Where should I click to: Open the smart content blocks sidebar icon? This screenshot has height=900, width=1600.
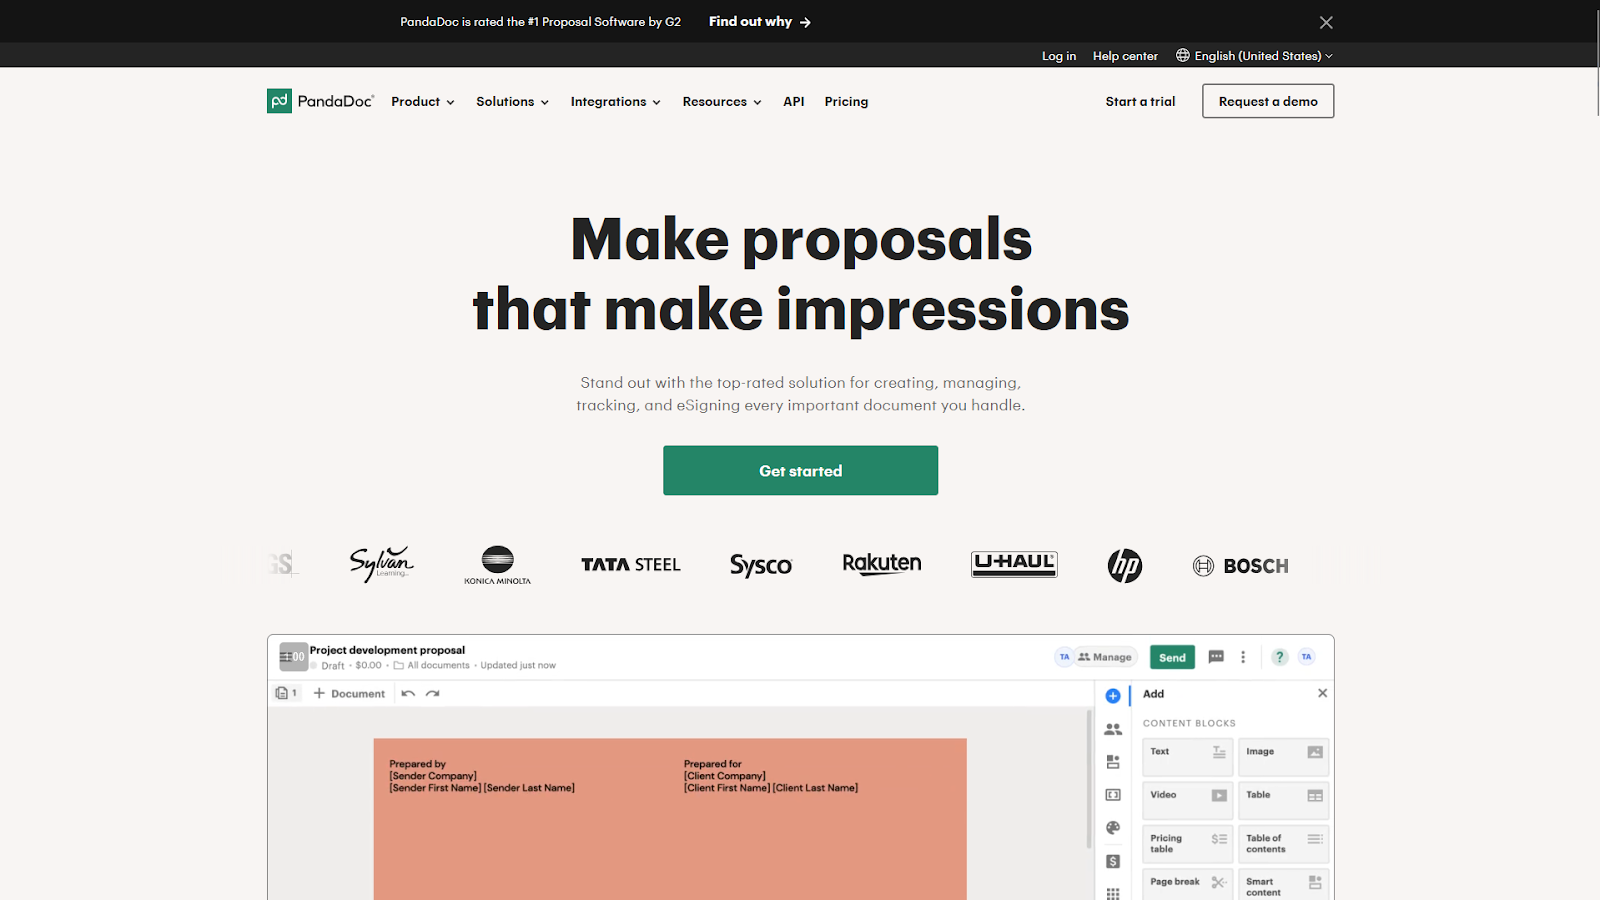coord(1113,762)
